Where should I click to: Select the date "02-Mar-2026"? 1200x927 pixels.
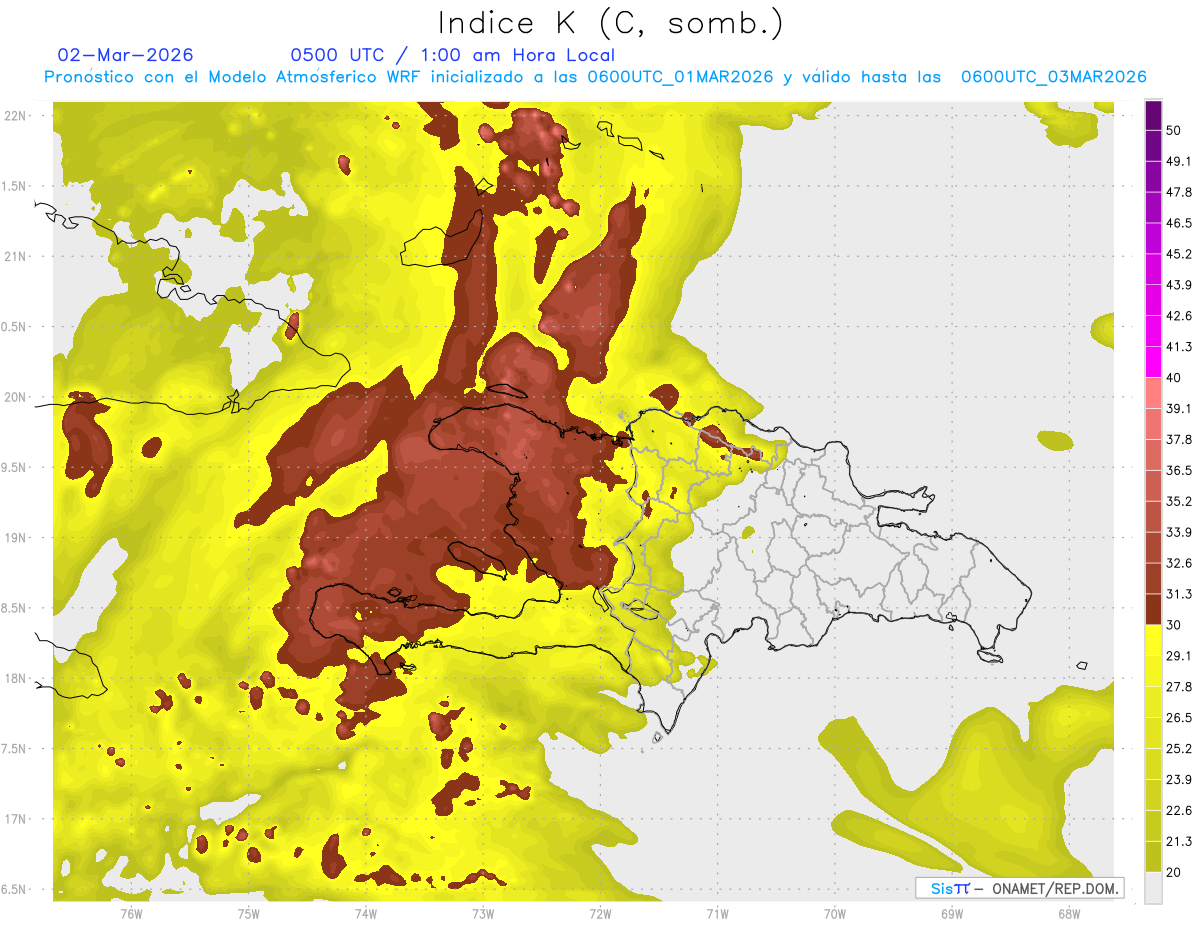click(x=126, y=55)
